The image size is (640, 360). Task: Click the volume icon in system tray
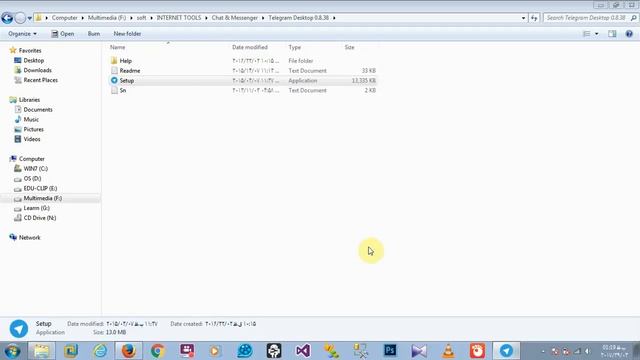pos(588,351)
